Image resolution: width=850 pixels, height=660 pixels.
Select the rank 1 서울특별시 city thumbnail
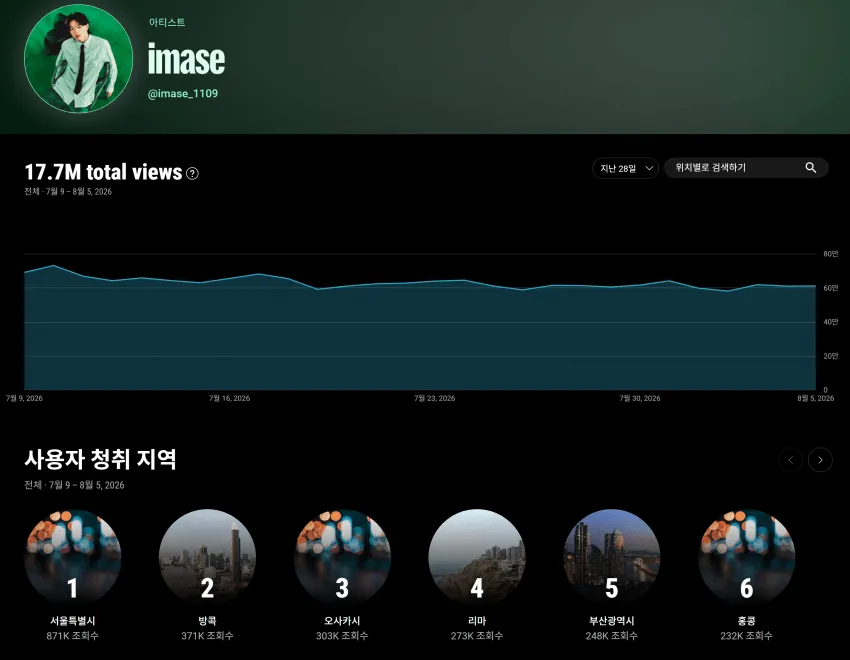point(73,557)
